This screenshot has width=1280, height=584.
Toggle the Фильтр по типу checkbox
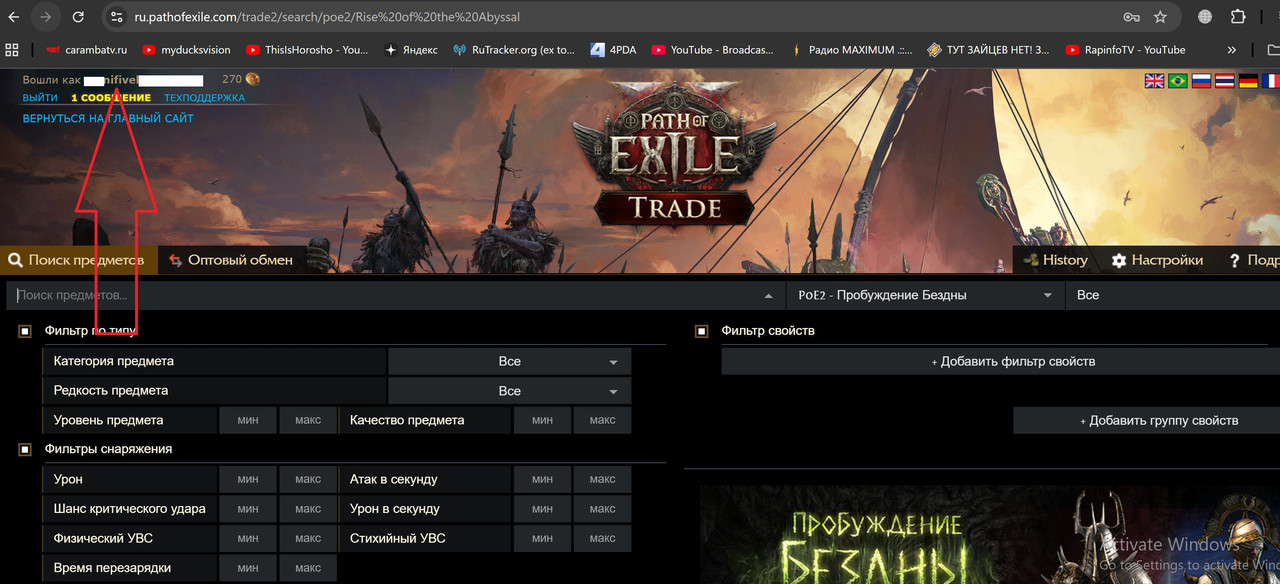click(25, 331)
